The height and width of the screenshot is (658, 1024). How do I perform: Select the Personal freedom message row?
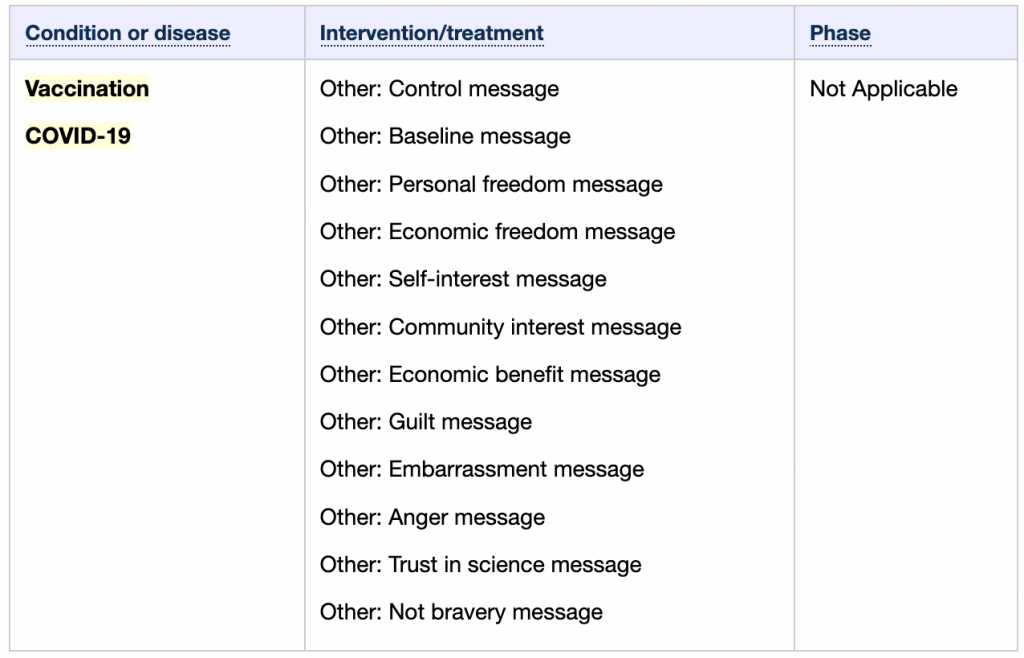click(x=491, y=184)
